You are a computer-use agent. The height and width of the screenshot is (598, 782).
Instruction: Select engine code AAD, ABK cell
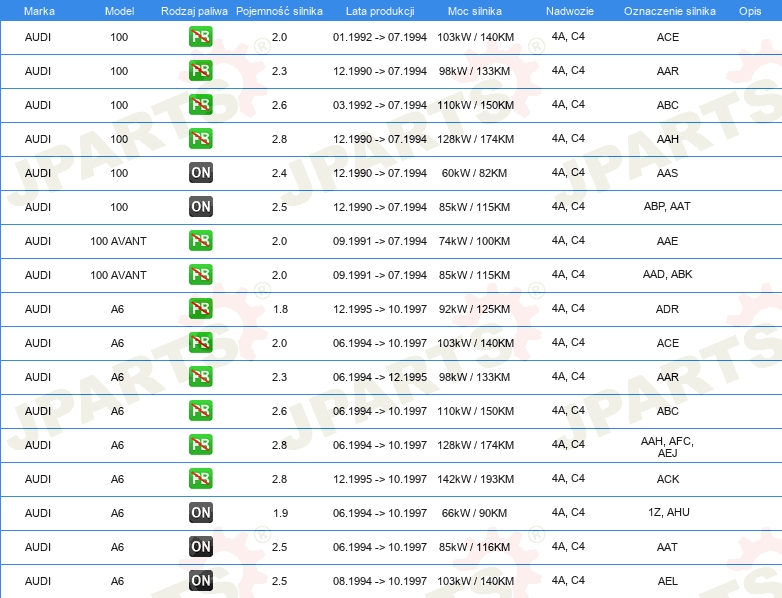tap(667, 274)
